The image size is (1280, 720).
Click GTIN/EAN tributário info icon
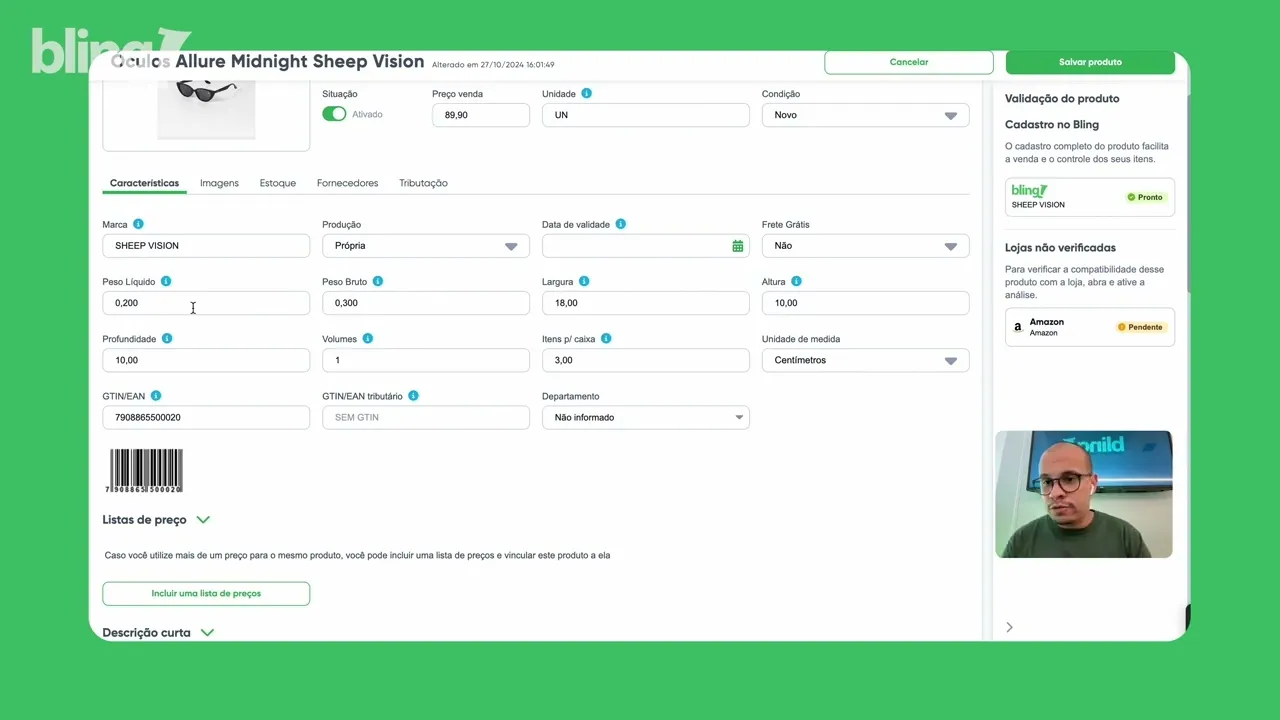coord(413,396)
